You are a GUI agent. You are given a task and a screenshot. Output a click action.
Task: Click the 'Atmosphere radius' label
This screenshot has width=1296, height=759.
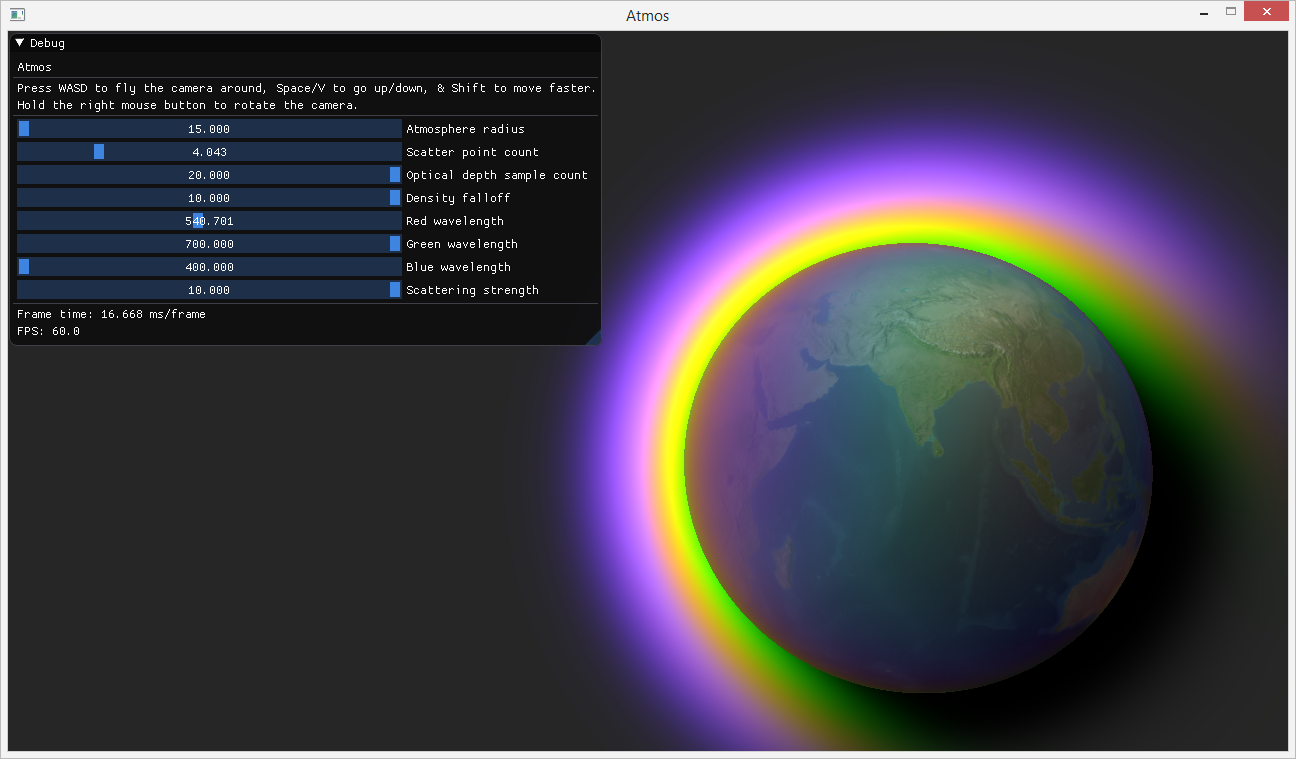(x=465, y=129)
